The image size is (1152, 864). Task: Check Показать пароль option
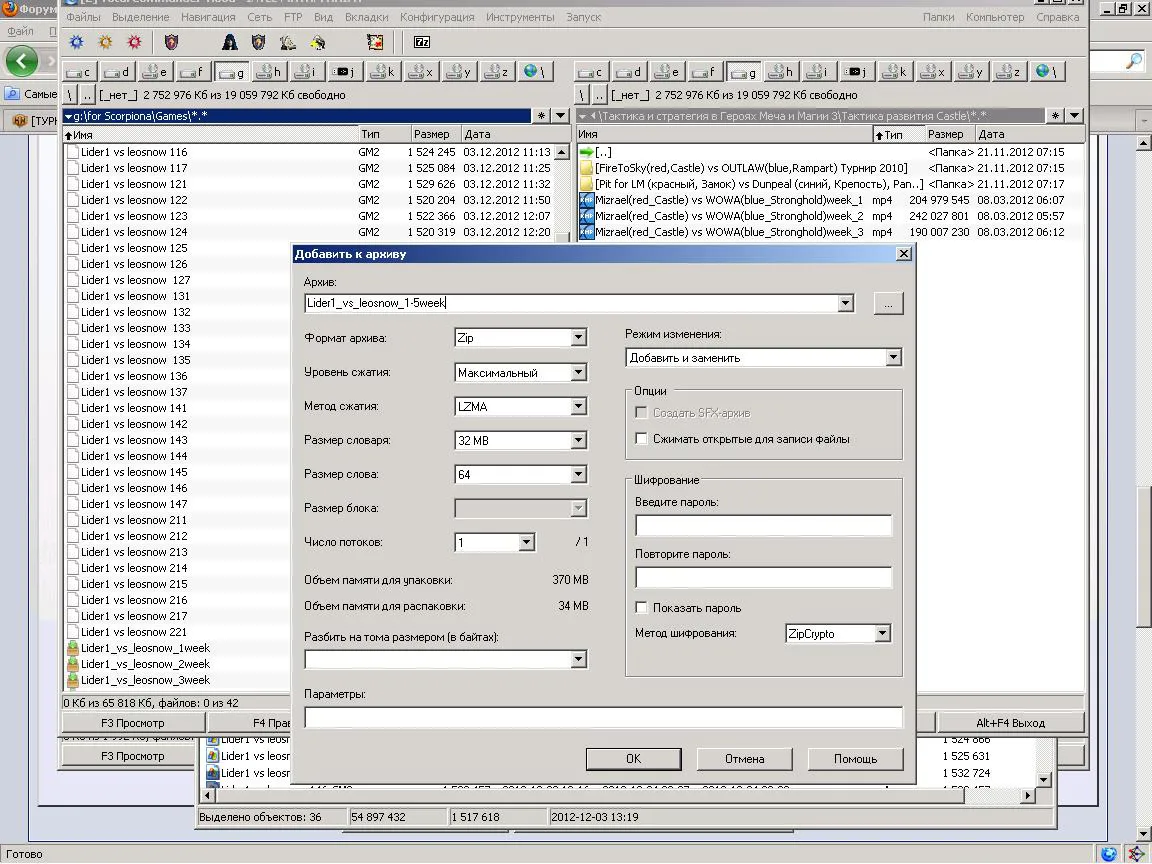point(641,608)
